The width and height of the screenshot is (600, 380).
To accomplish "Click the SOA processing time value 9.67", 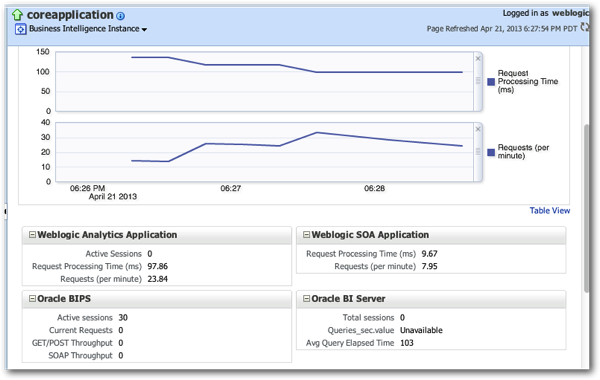I will (429, 254).
